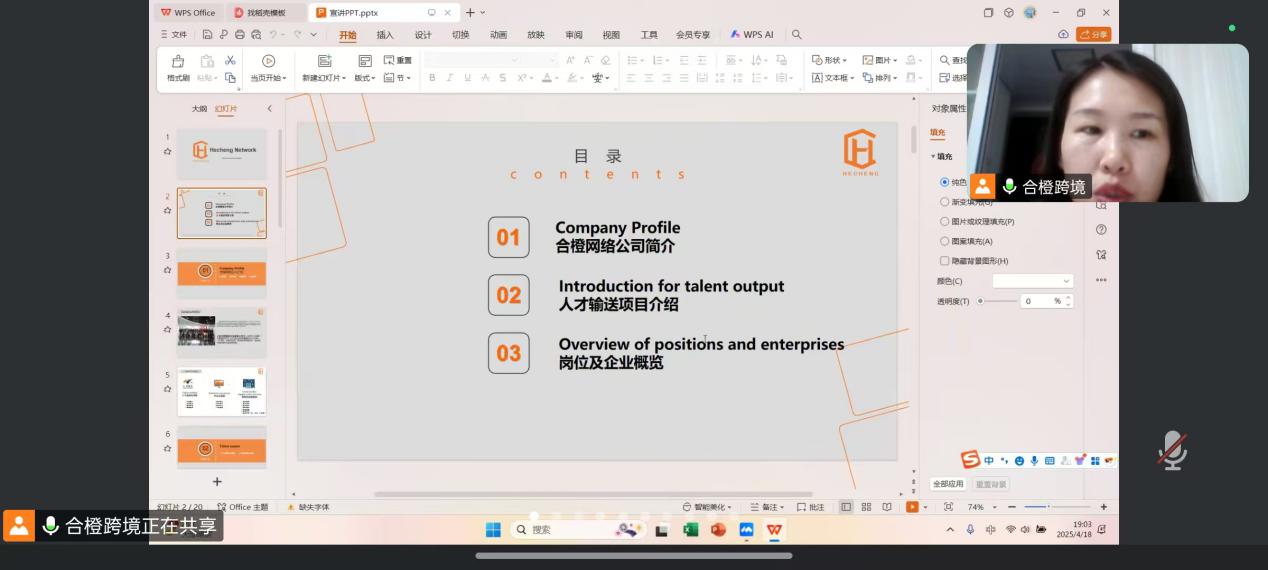Expand the Shapes (形状) dropdown
1268x570 pixels.
[x=830, y=61]
